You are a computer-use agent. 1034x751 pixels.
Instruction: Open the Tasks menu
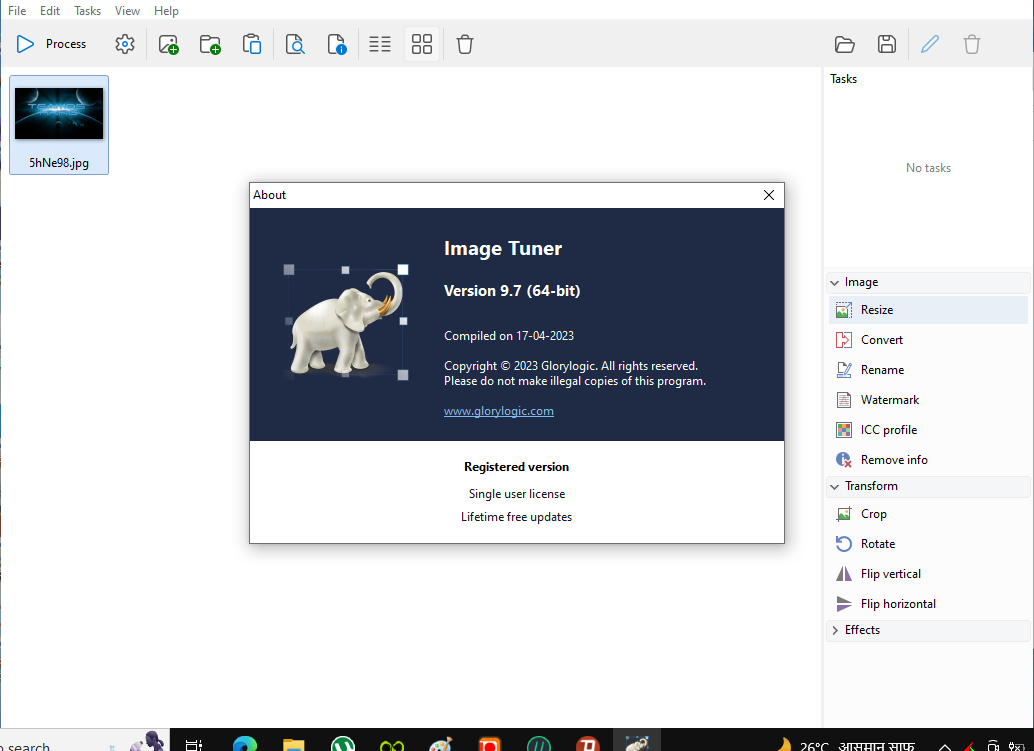pyautogui.click(x=87, y=11)
